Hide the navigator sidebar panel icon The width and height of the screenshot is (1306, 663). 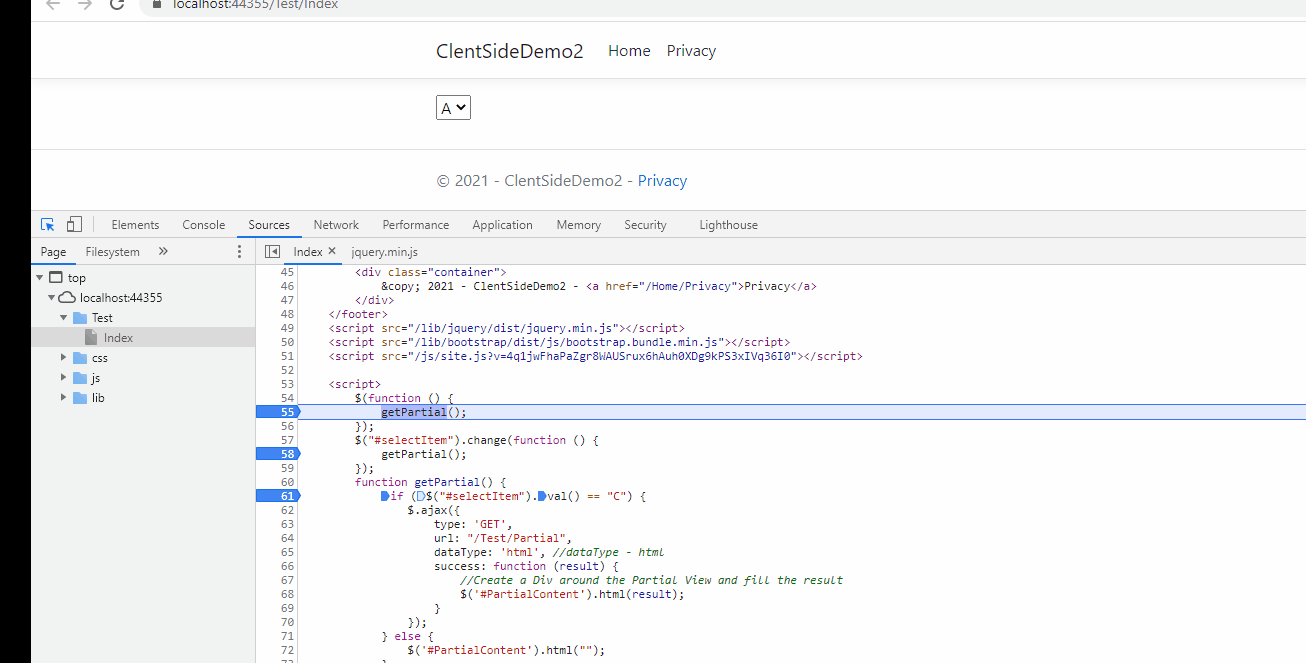click(x=273, y=251)
